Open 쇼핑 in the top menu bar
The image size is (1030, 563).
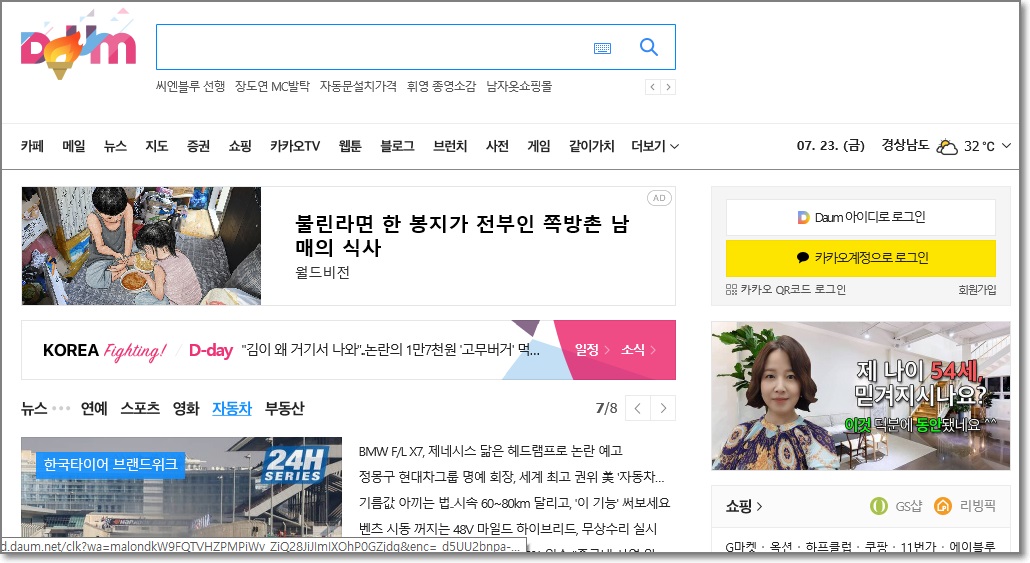pyautogui.click(x=240, y=146)
